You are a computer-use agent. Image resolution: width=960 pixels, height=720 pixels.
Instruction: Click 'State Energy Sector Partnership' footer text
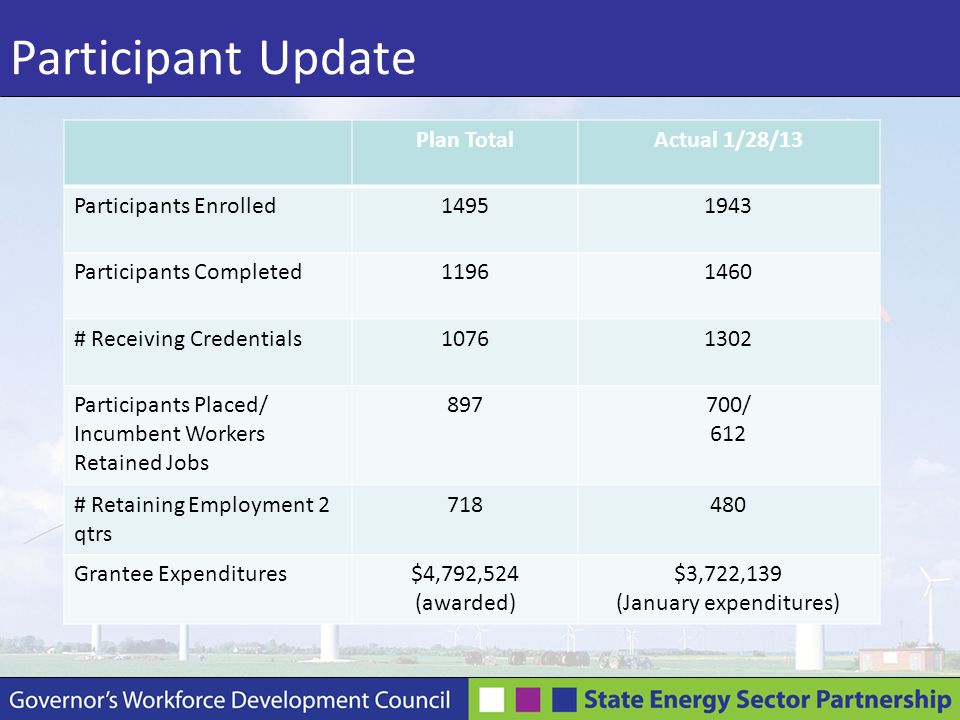pos(768,699)
